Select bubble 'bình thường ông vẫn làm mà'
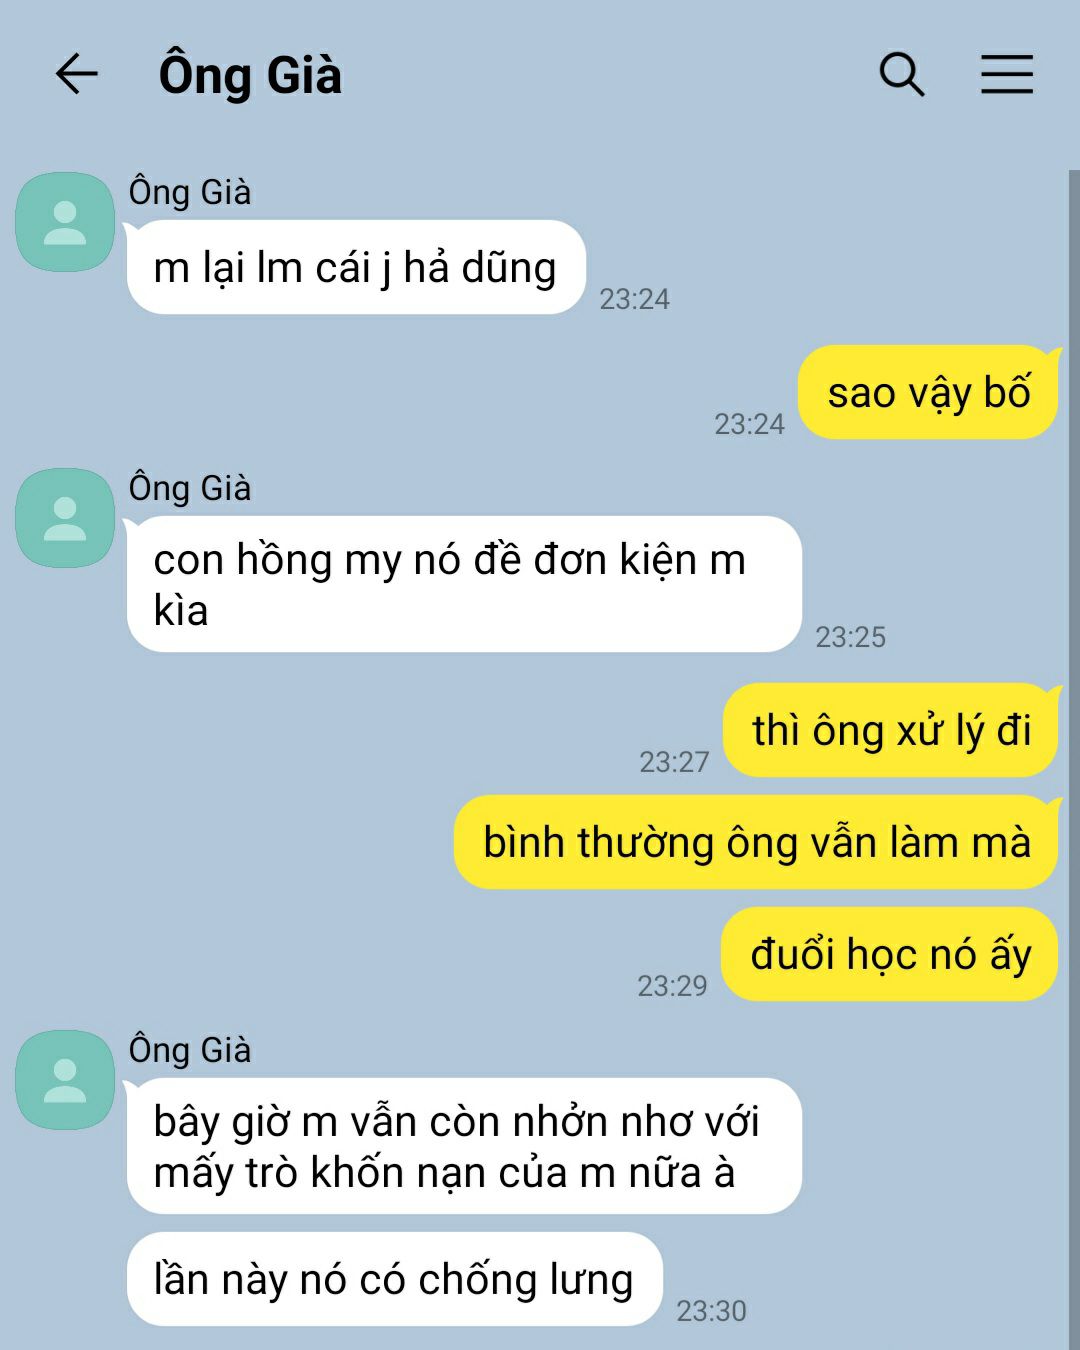 point(756,842)
